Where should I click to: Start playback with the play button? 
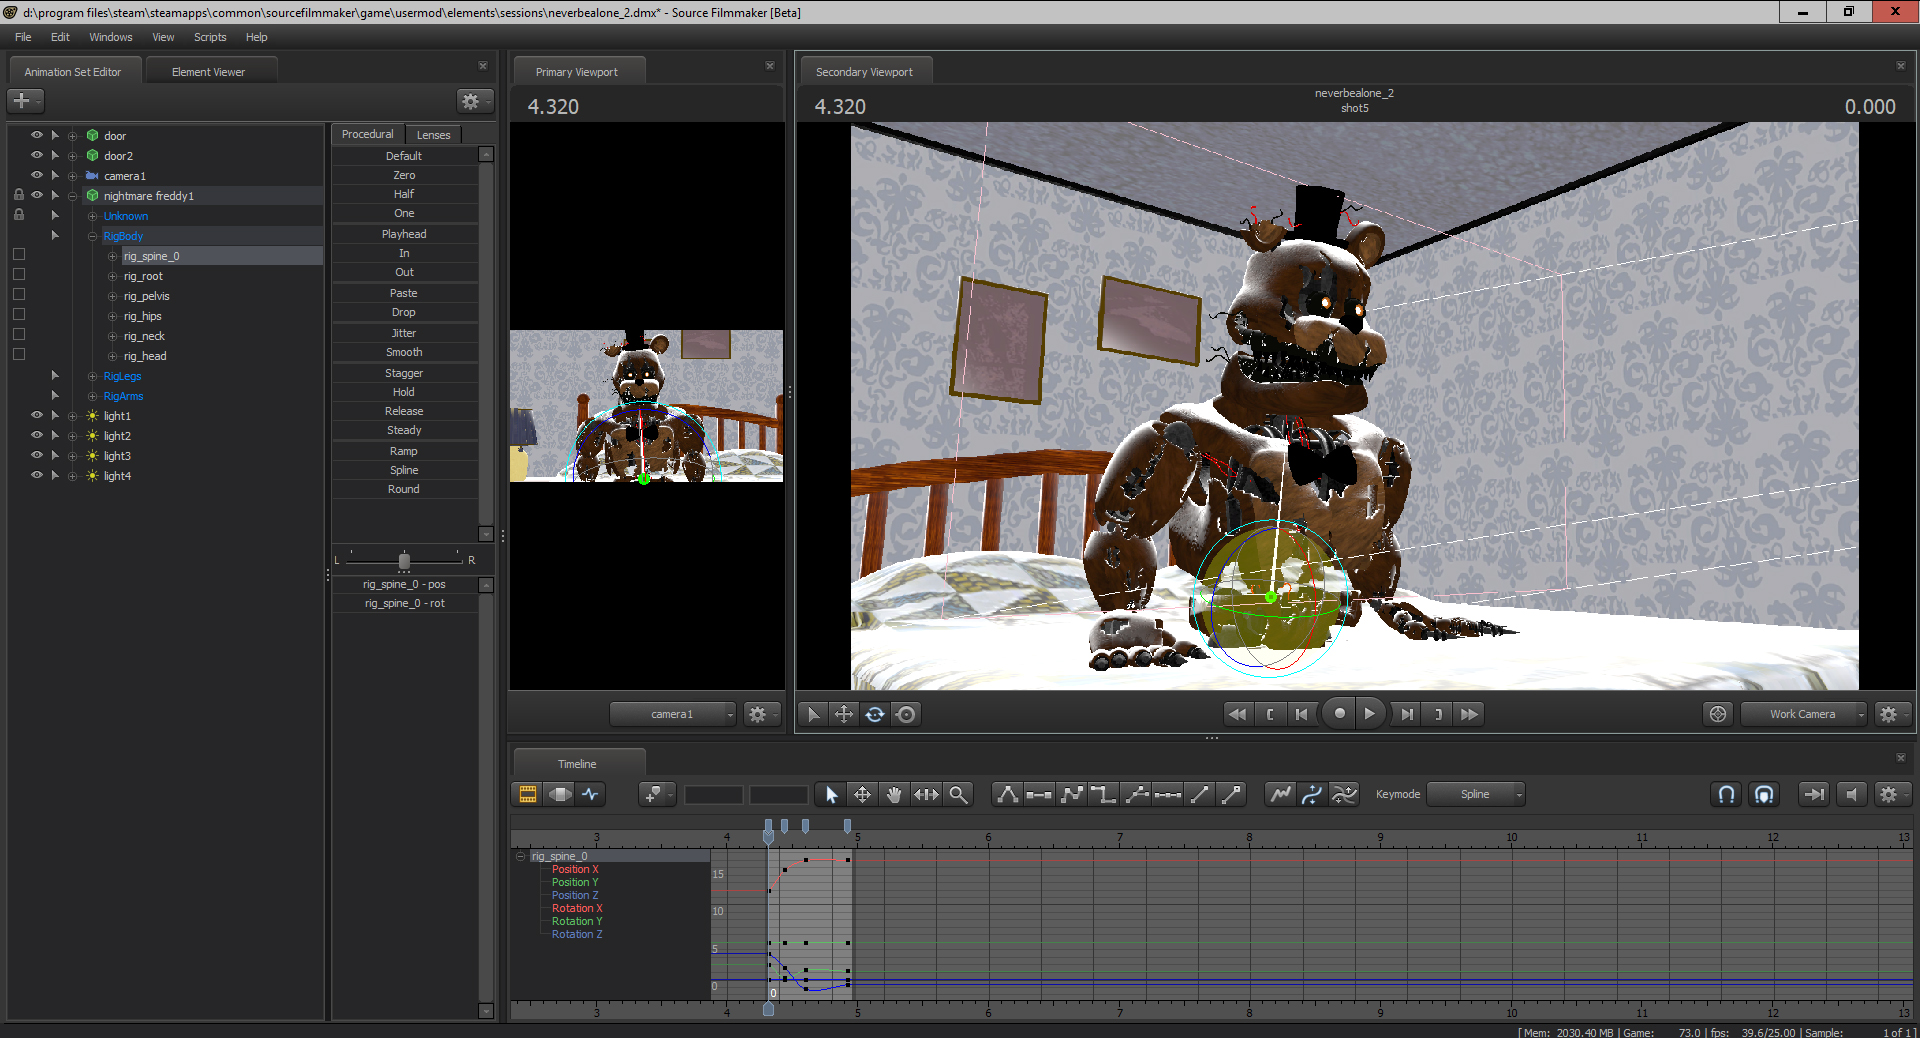pos(1370,714)
